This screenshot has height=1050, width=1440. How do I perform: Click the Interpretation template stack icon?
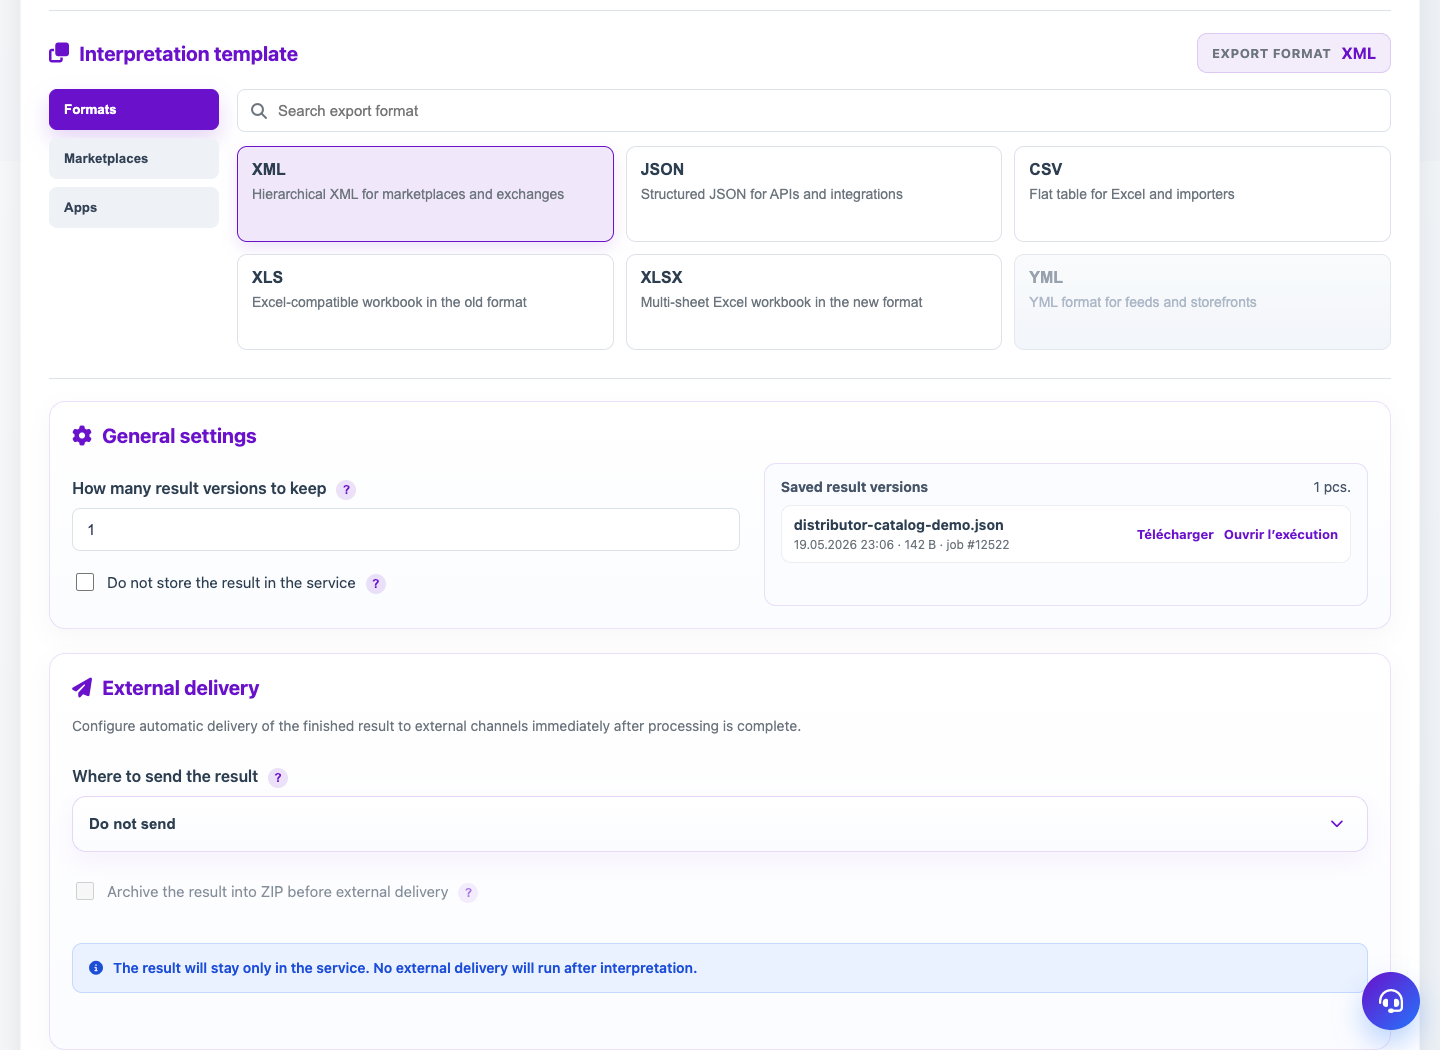59,53
